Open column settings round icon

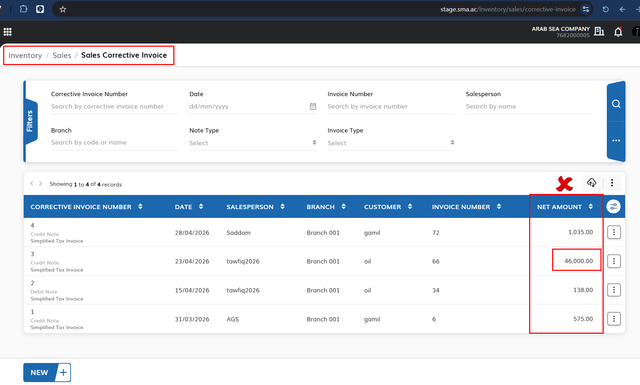(613, 207)
